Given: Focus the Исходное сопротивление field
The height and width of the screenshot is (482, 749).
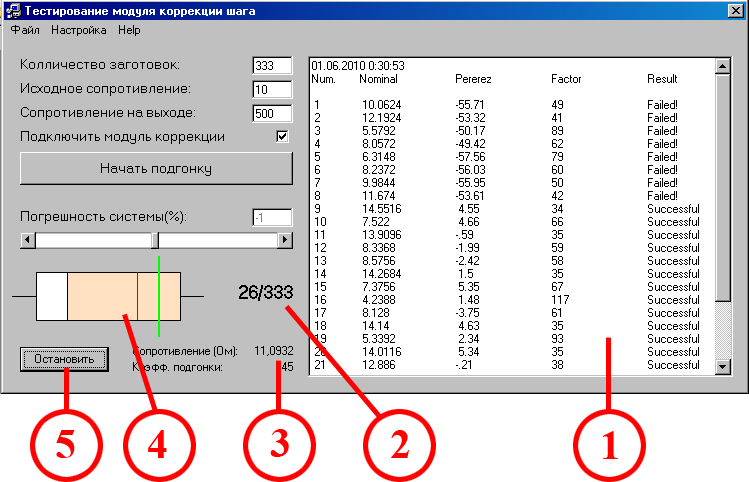Looking at the screenshot, I should (x=272, y=89).
